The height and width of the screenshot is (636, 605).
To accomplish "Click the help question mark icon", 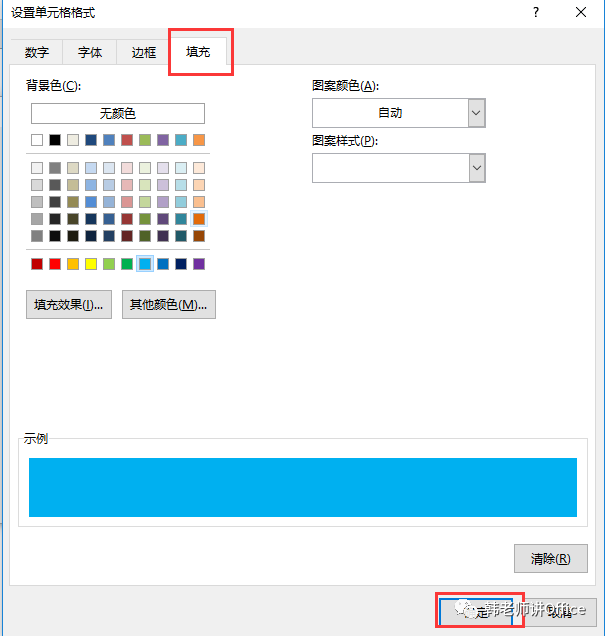I will click(536, 12).
